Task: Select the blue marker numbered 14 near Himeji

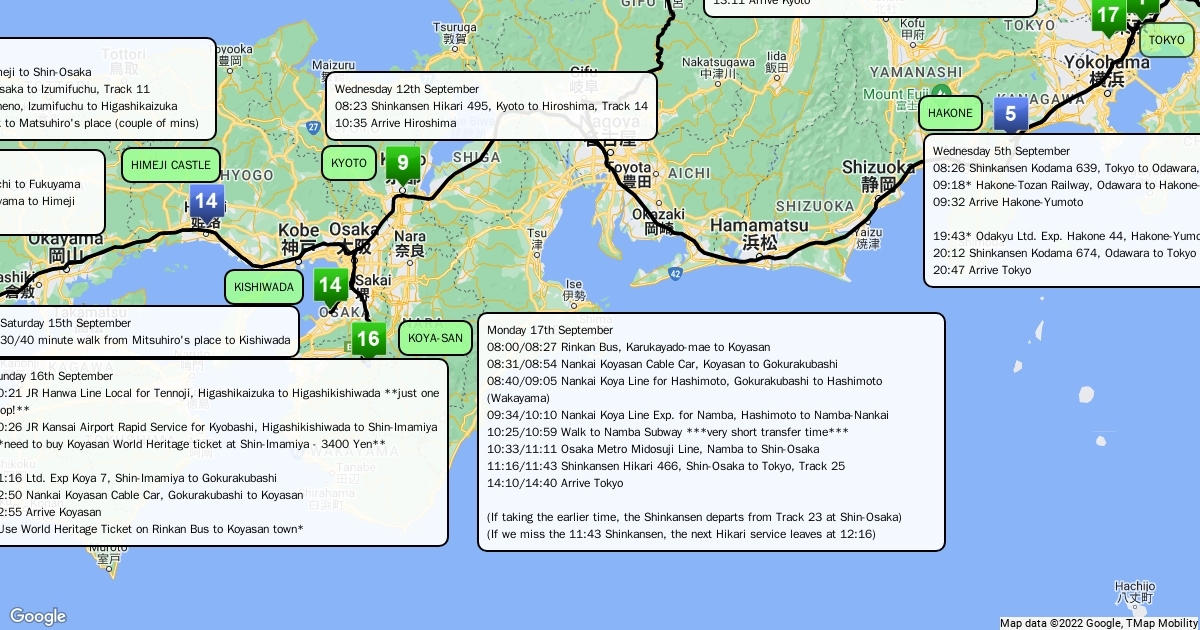Action: click(206, 202)
